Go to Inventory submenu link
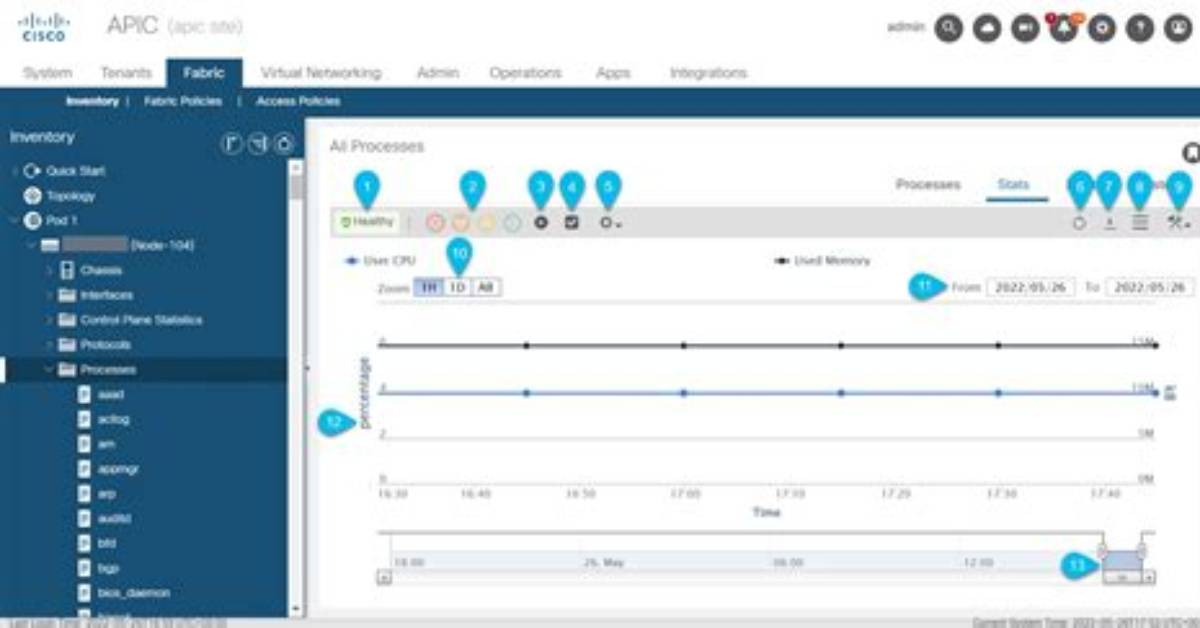The image size is (1200, 628). (92, 101)
